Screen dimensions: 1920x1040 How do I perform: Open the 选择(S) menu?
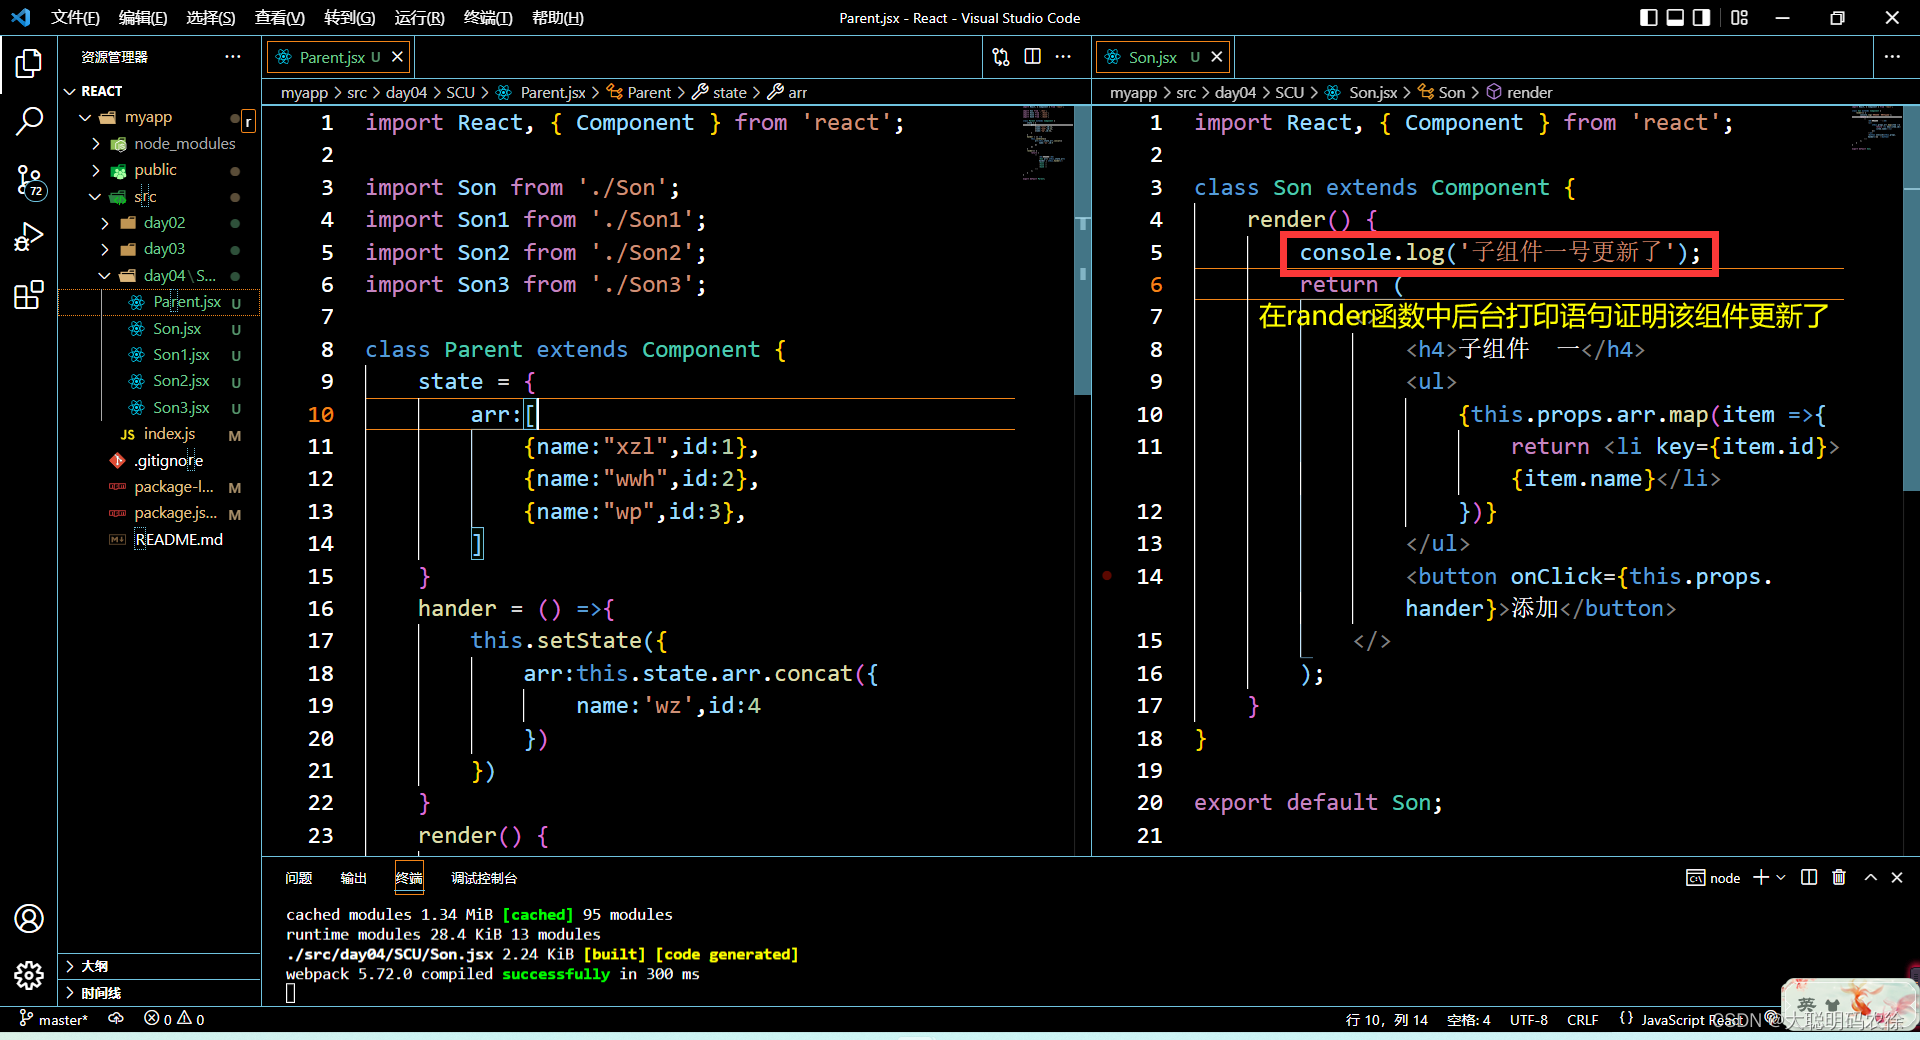pos(211,18)
